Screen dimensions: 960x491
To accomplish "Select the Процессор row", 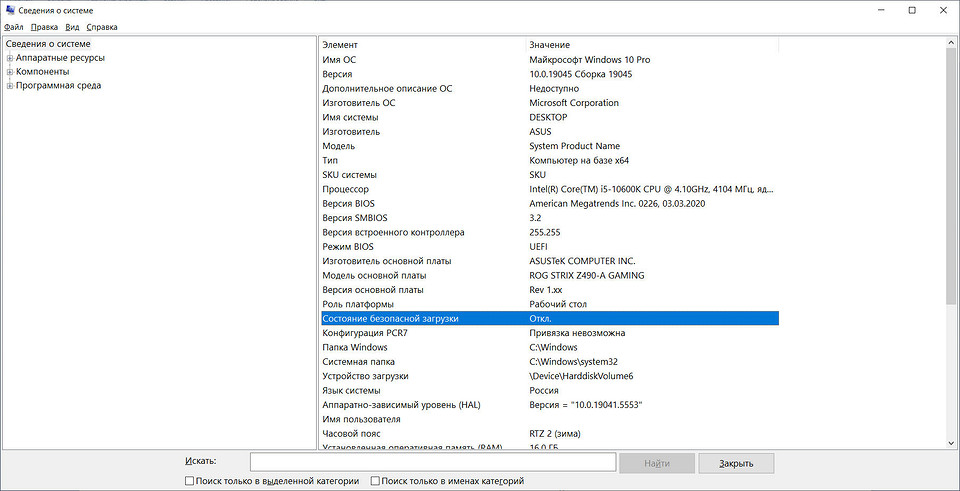I will click(346, 189).
